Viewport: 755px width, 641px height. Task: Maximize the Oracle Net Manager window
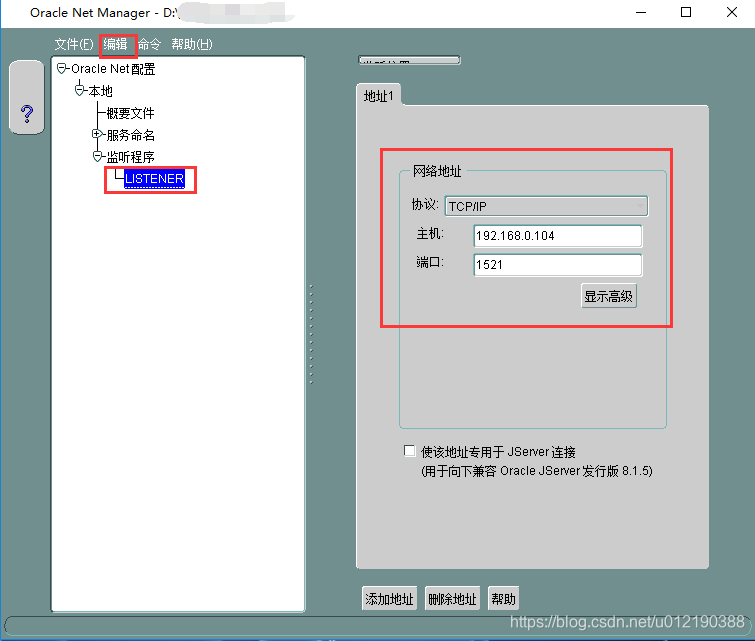point(686,13)
